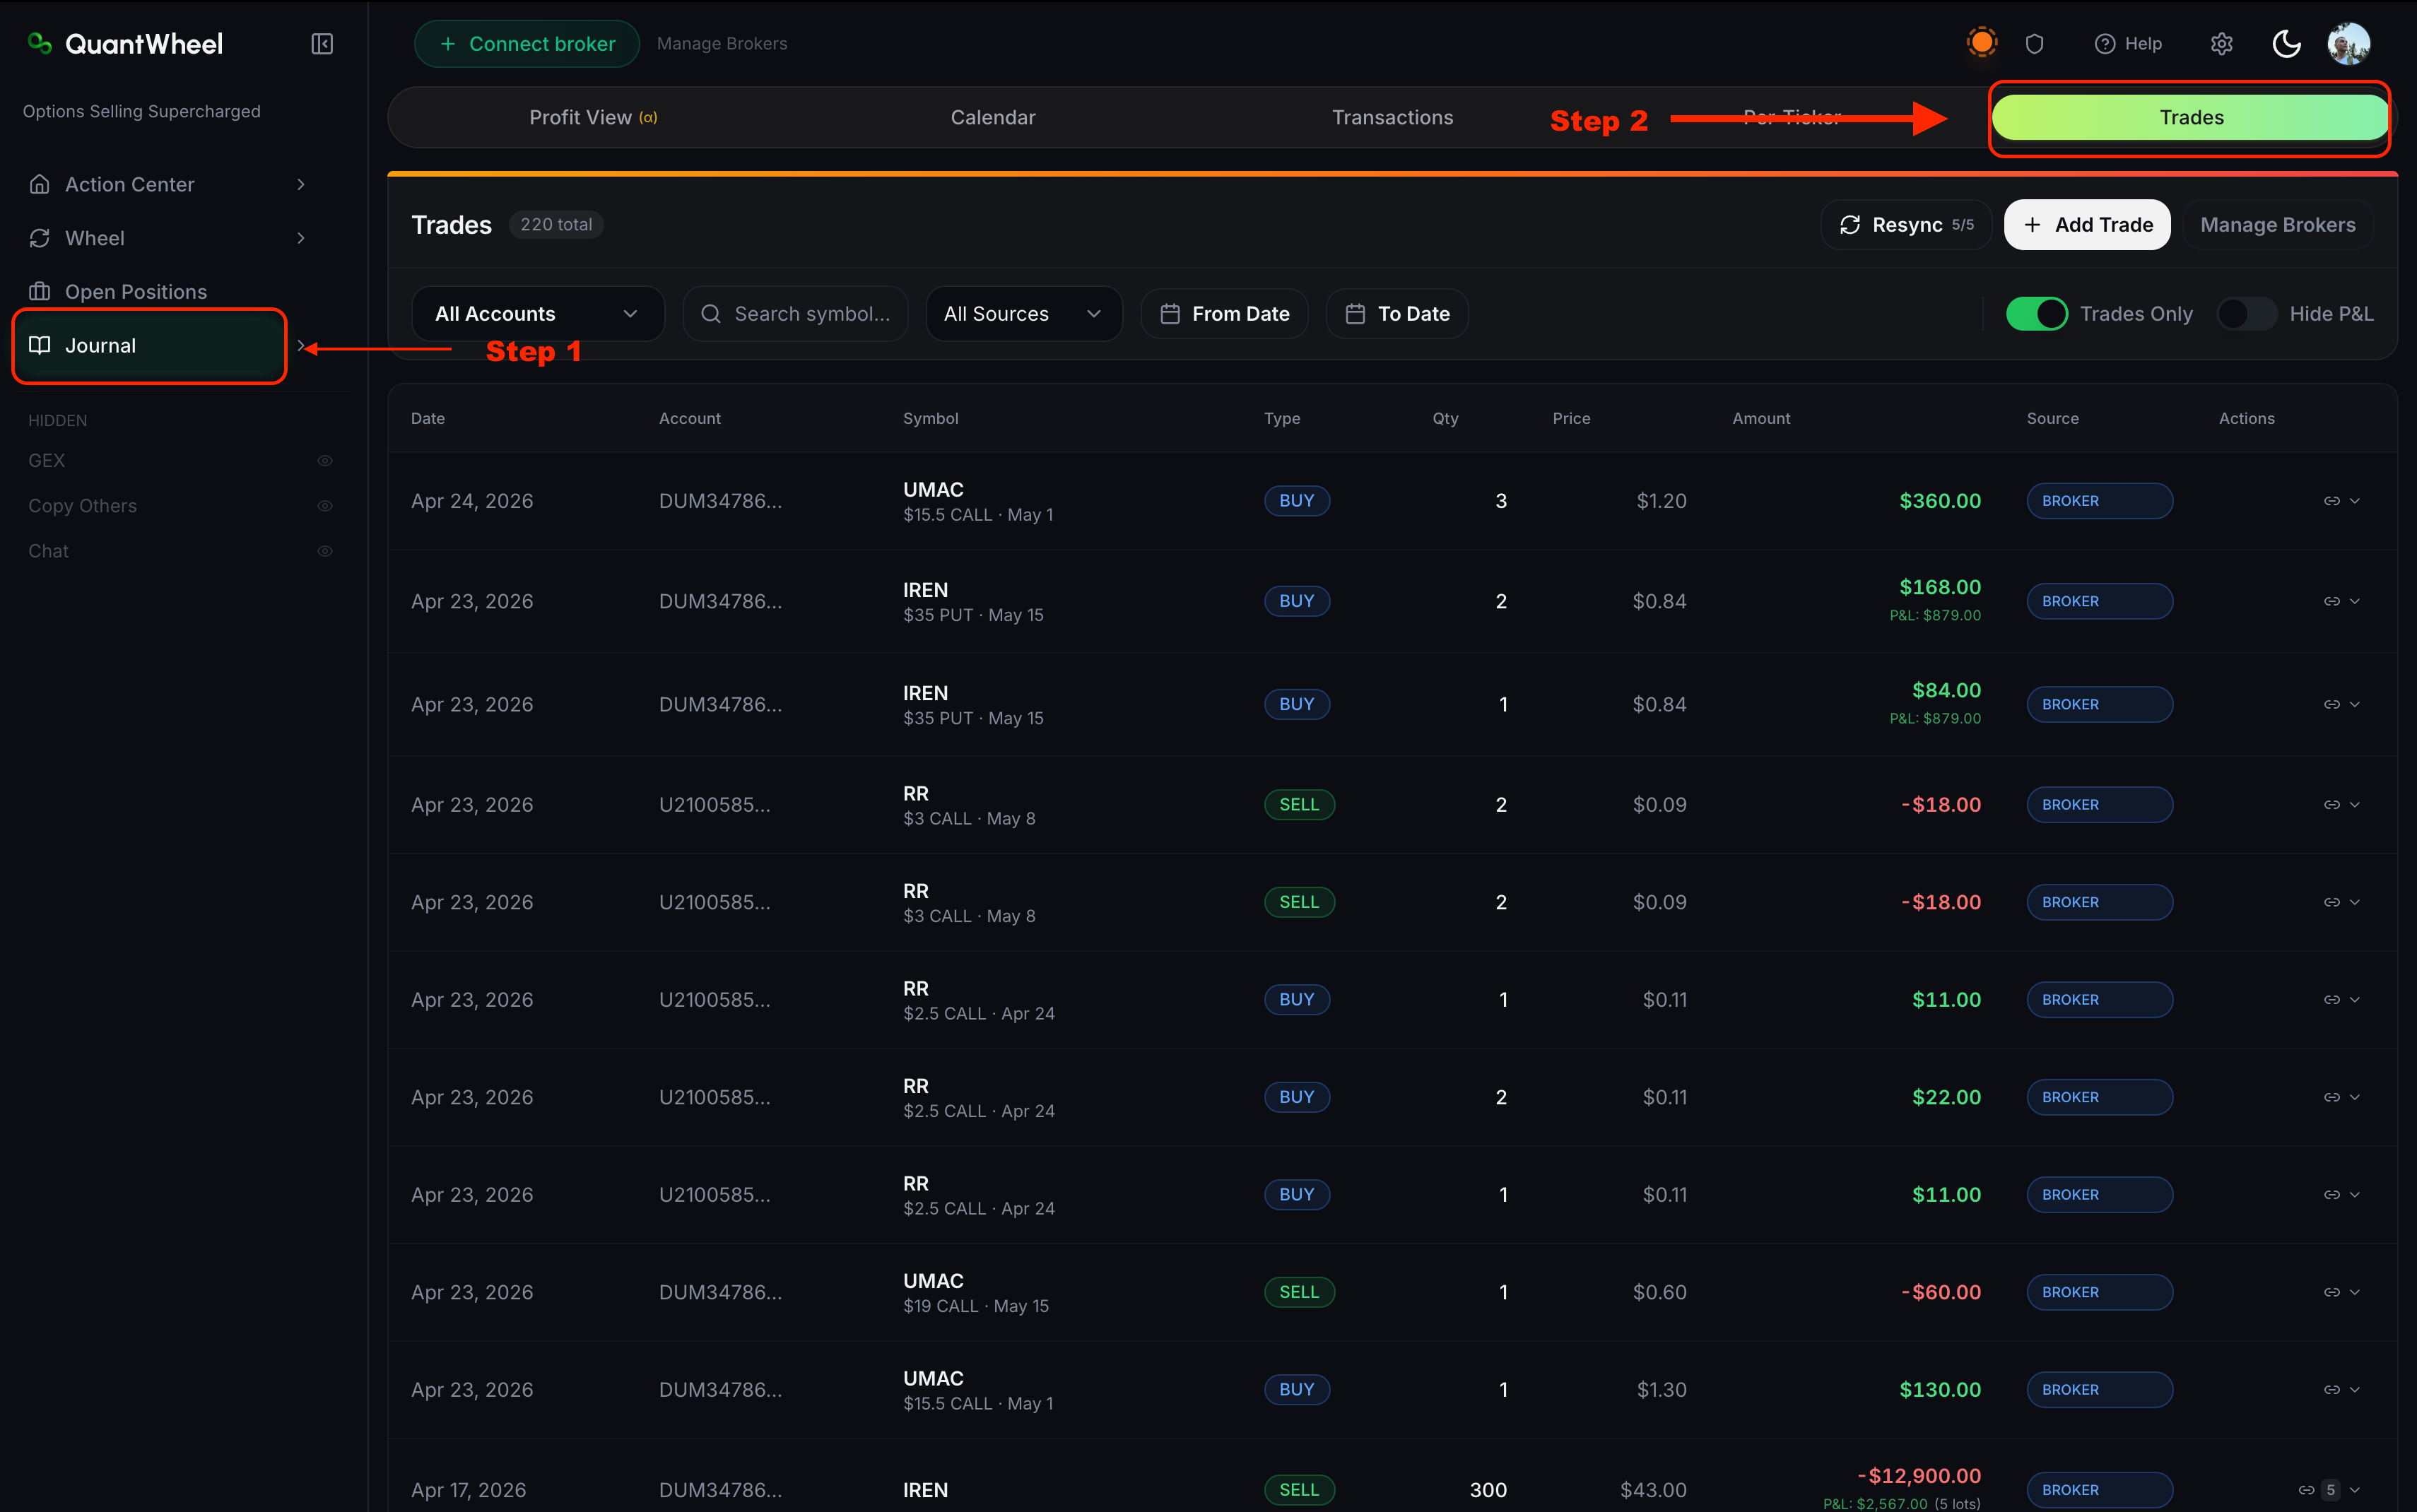
Task: Click the plus icon on Add Trade
Action: pos(2032,225)
